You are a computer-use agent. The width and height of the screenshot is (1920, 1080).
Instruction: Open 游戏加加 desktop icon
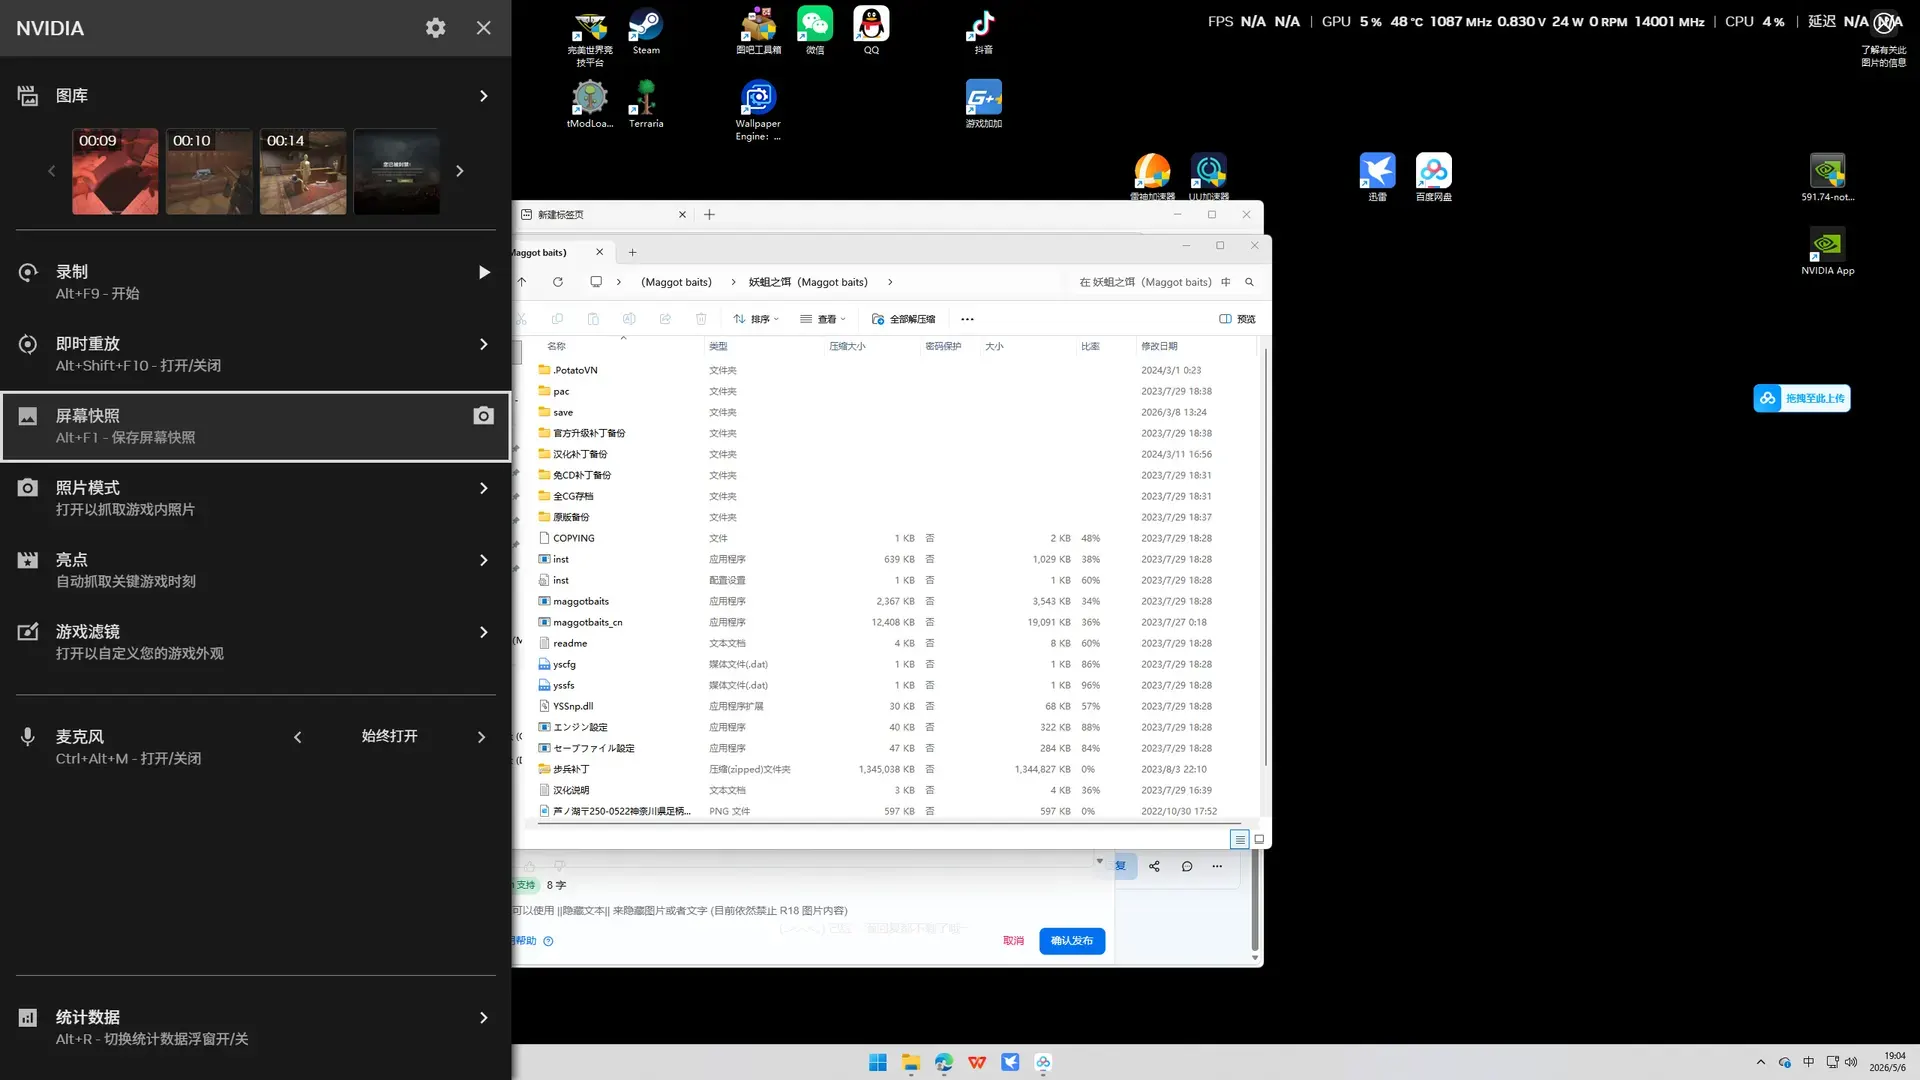point(983,105)
